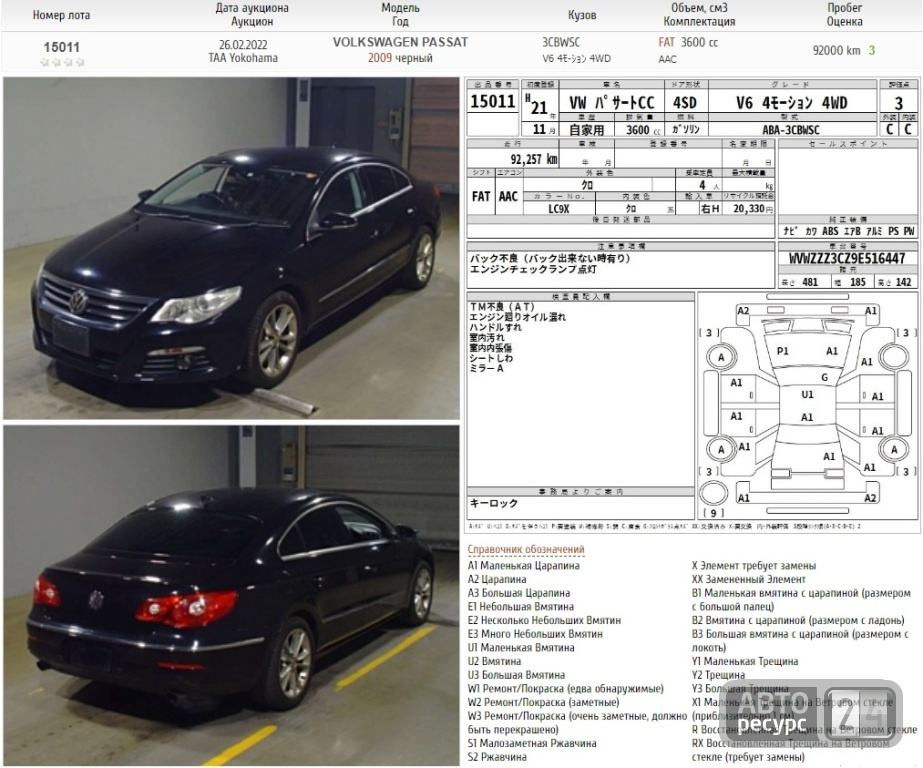Click the 2009 year value

(380, 58)
